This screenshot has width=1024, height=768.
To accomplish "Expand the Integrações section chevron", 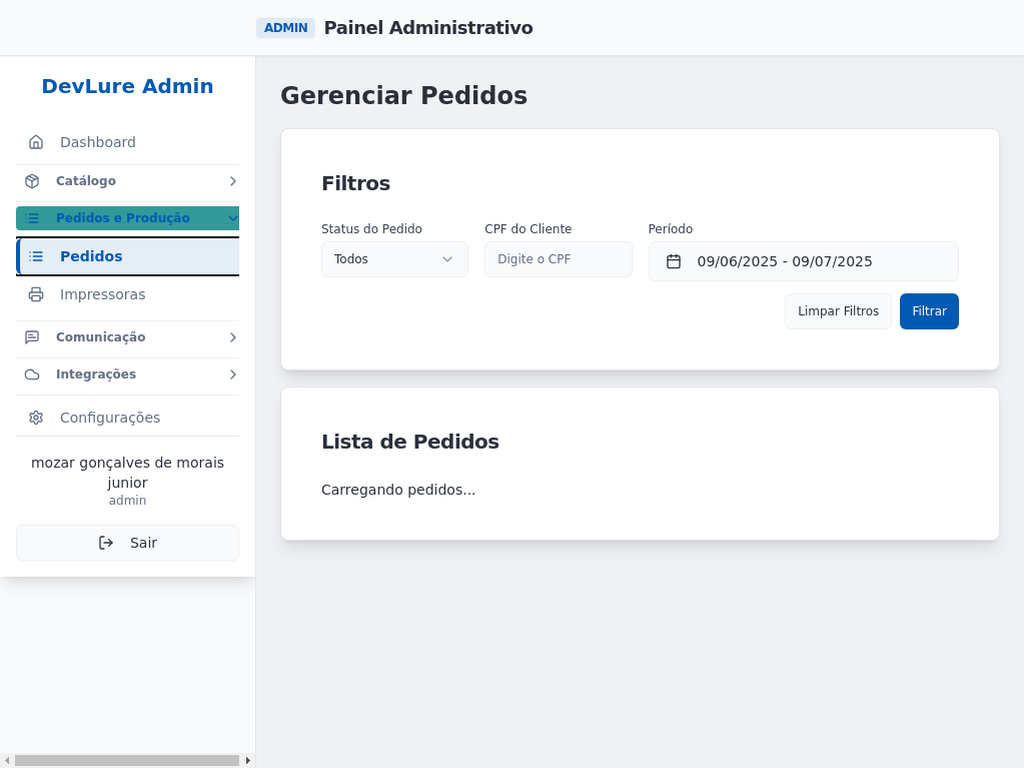I will coord(232,374).
